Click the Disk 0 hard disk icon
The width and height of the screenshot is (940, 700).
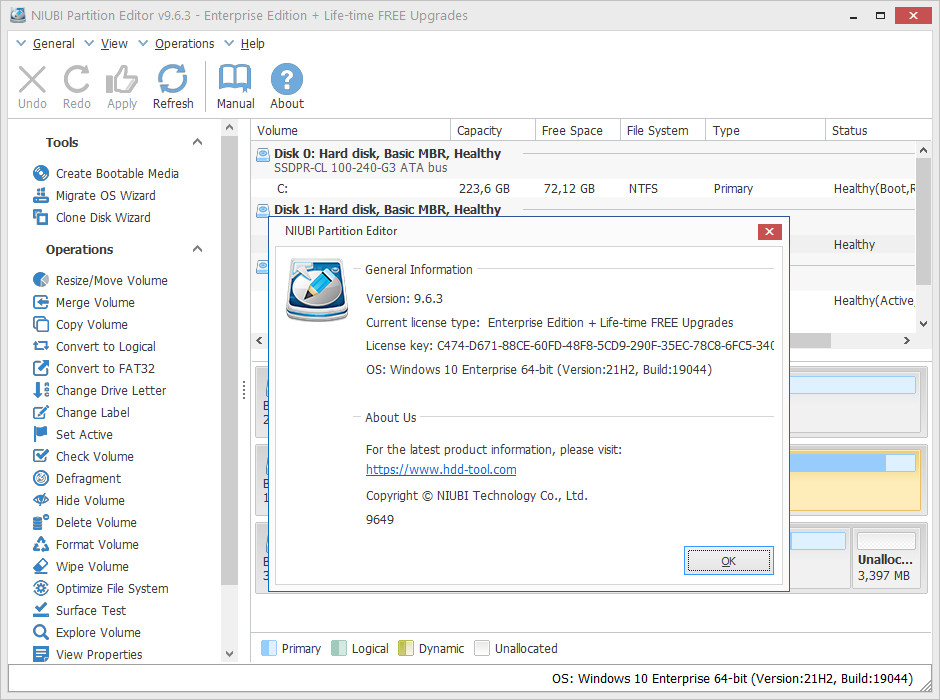click(x=263, y=155)
